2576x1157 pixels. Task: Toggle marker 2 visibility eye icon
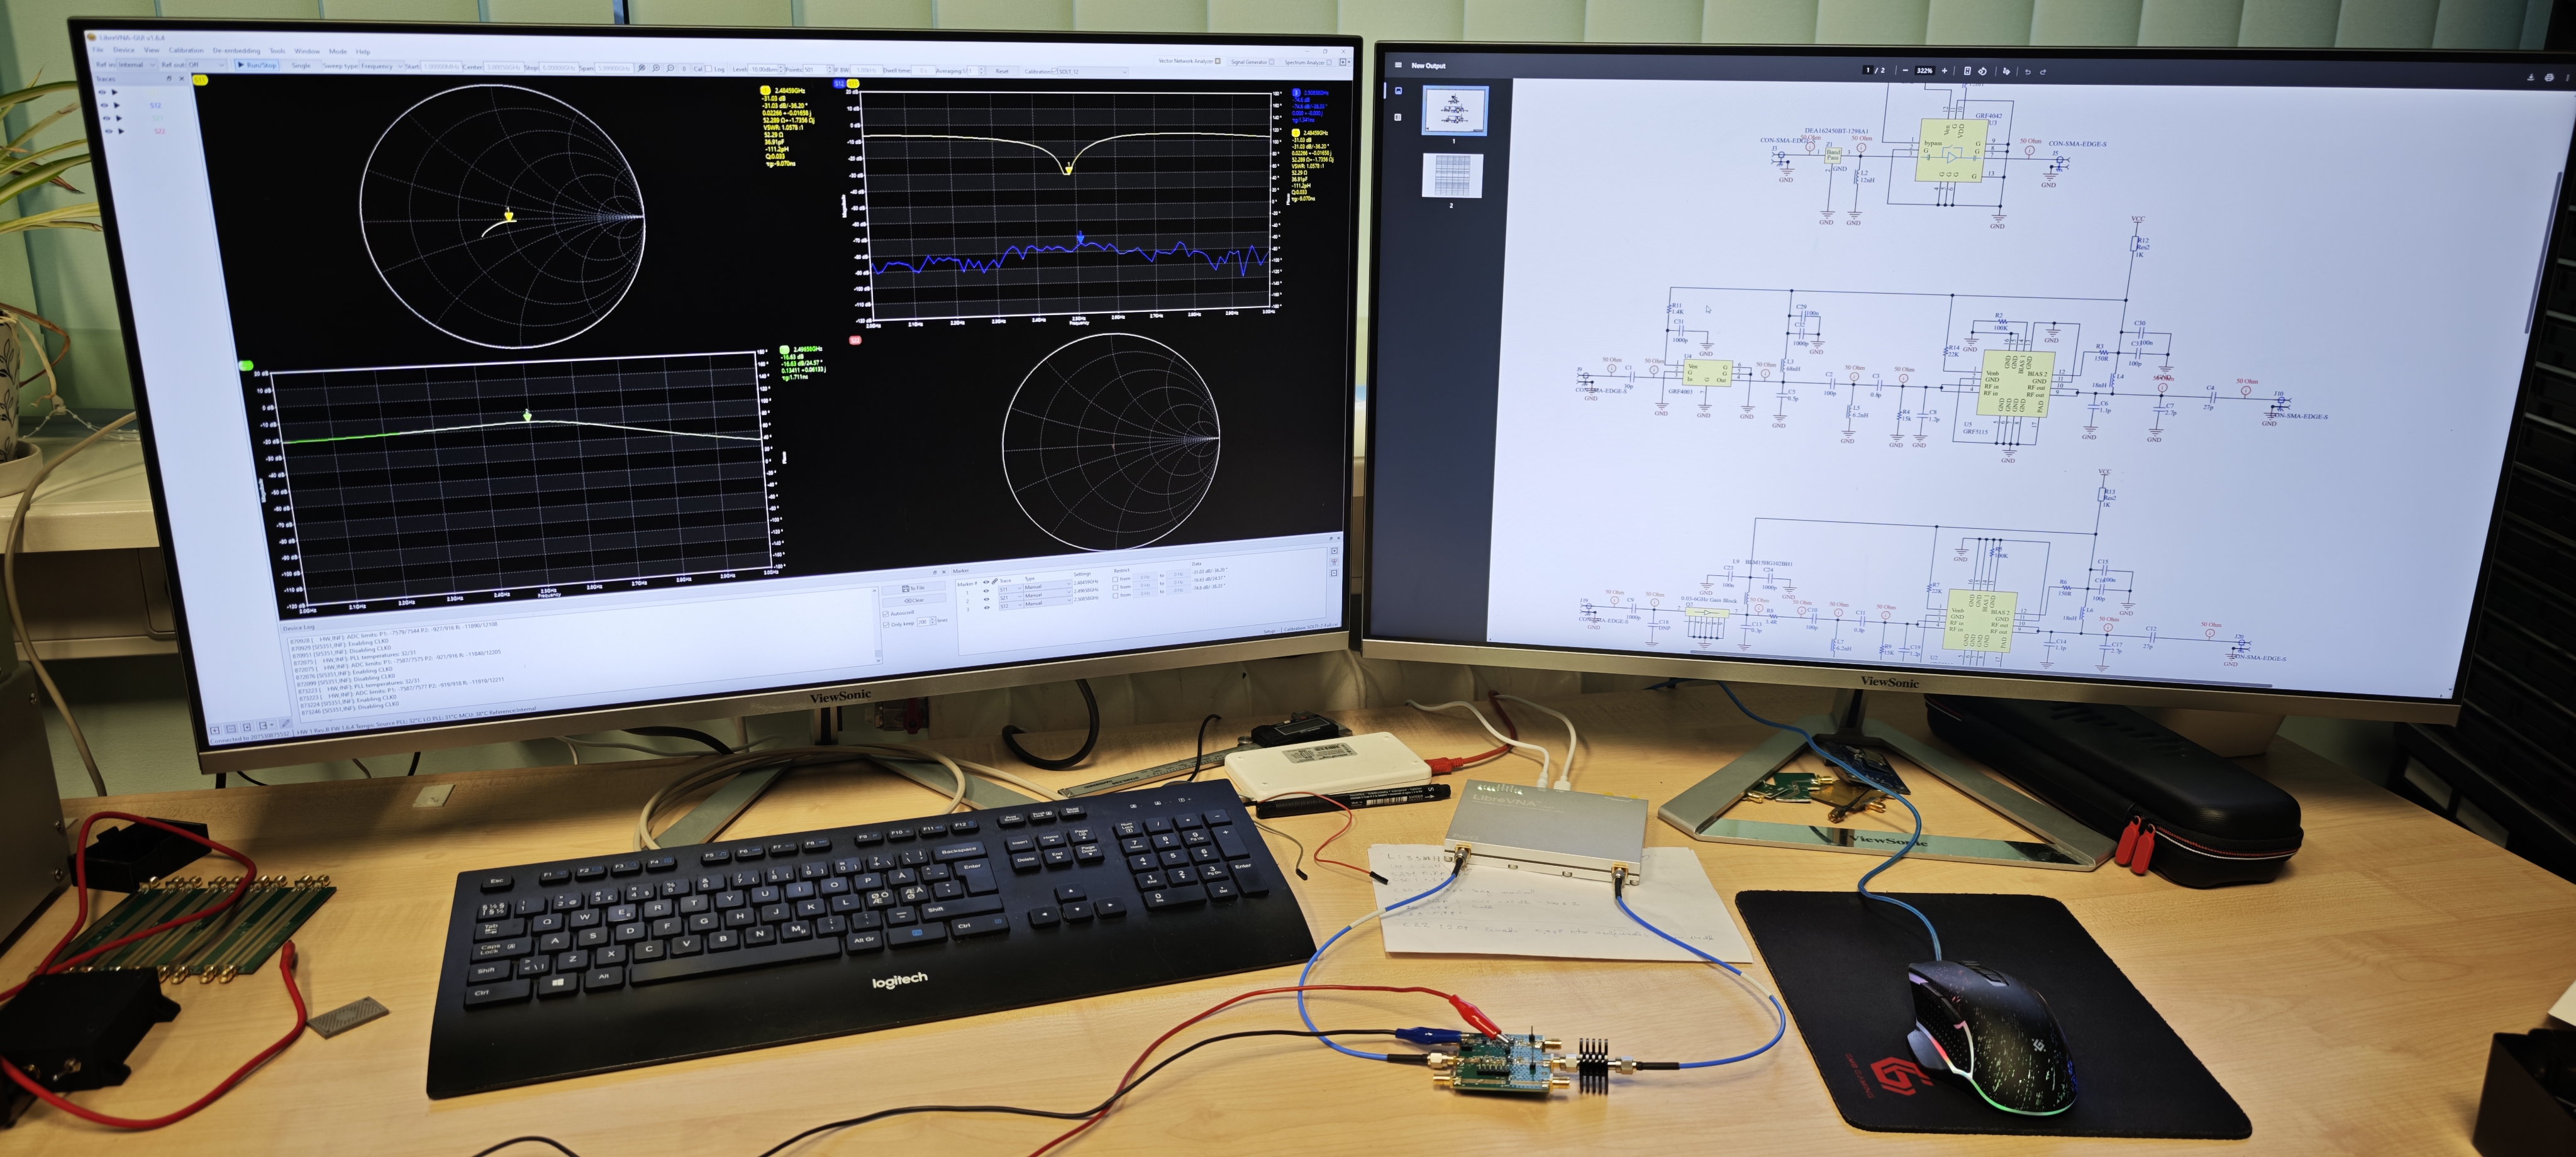[x=987, y=600]
